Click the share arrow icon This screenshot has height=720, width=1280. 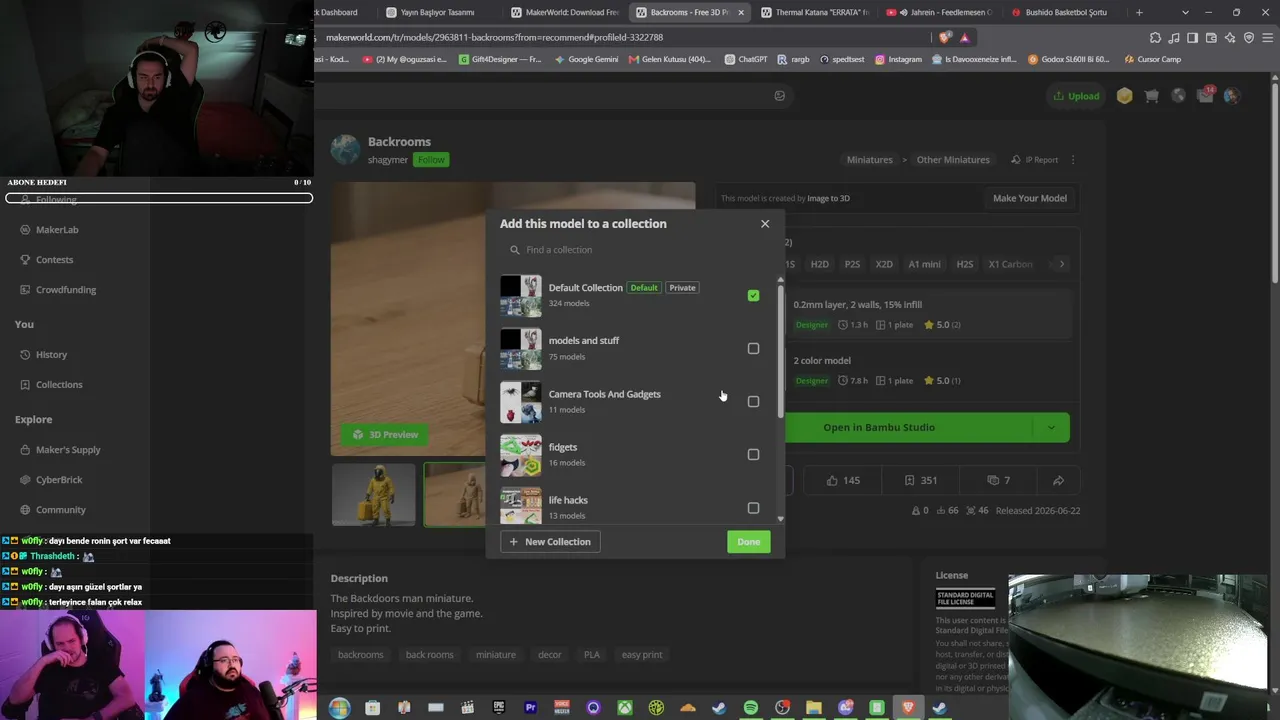coord(1058,481)
